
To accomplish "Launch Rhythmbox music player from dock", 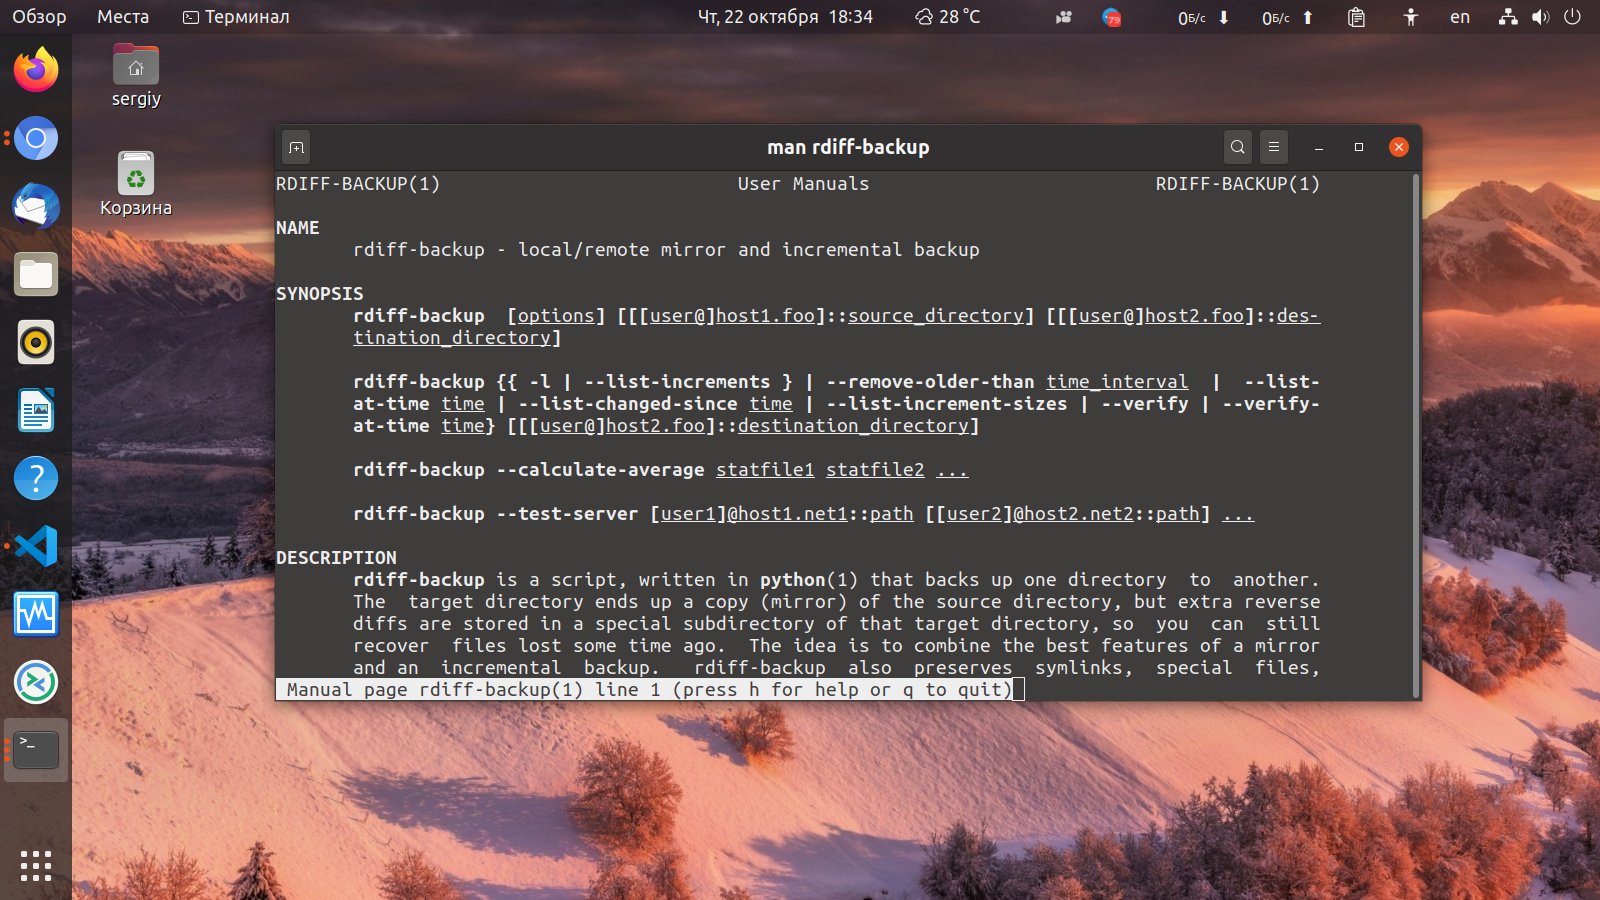I will pyautogui.click(x=36, y=342).
